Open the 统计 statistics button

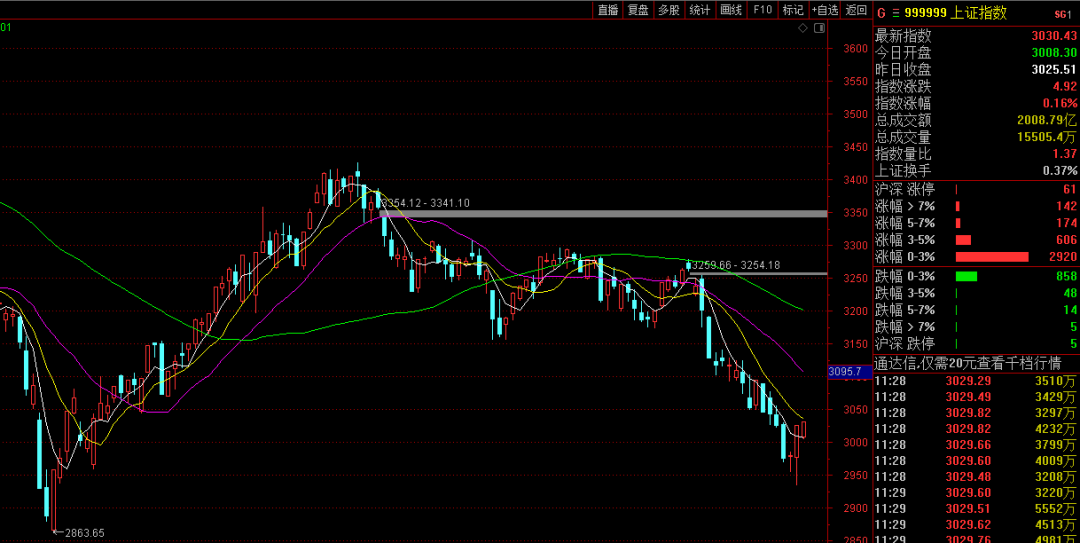tap(700, 10)
